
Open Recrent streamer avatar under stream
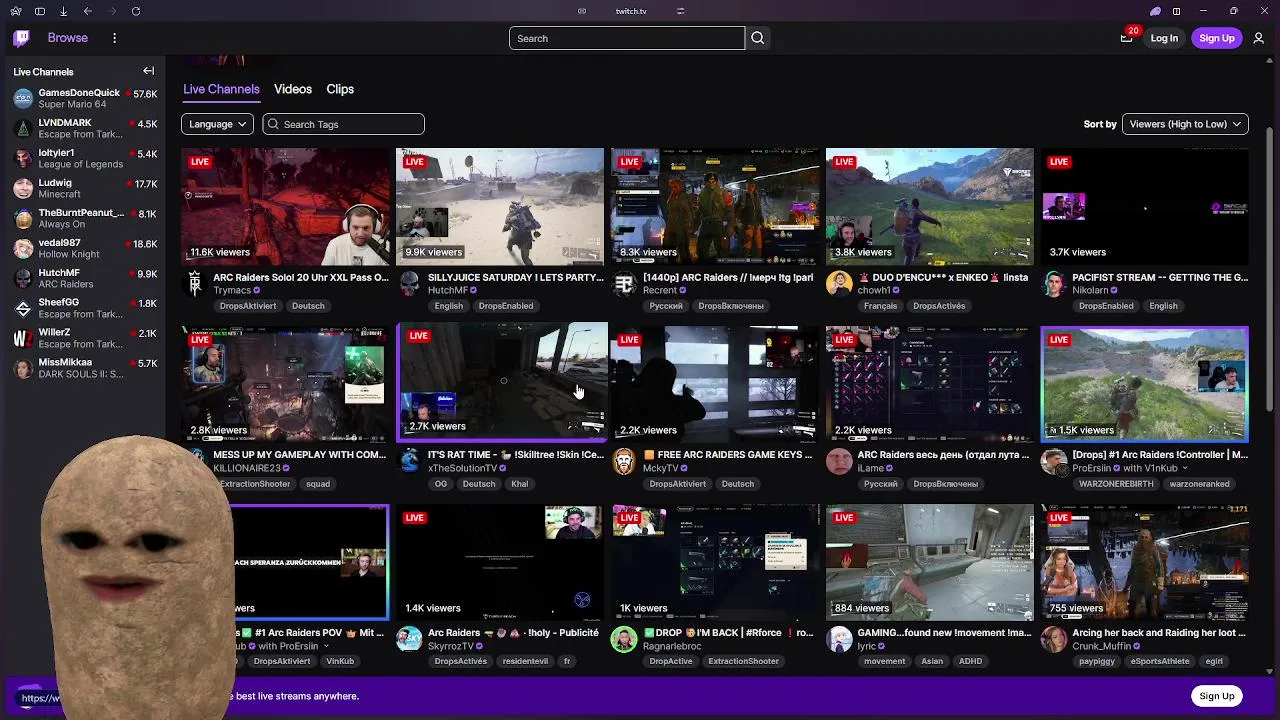coord(624,284)
